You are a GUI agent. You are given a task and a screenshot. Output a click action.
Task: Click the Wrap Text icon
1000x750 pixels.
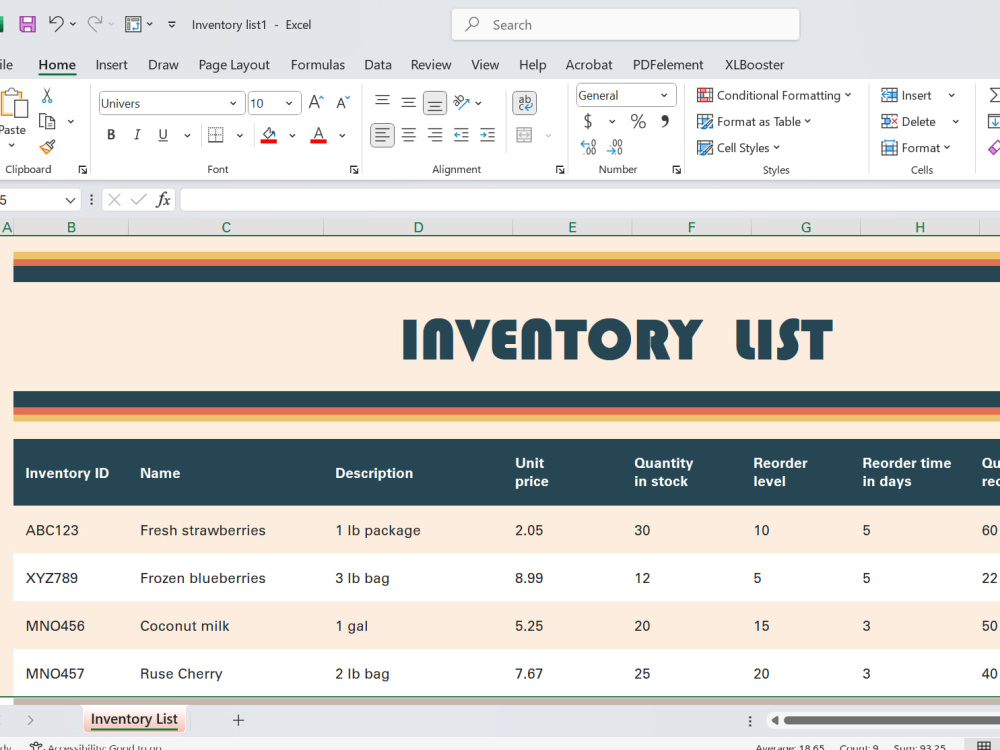524,103
